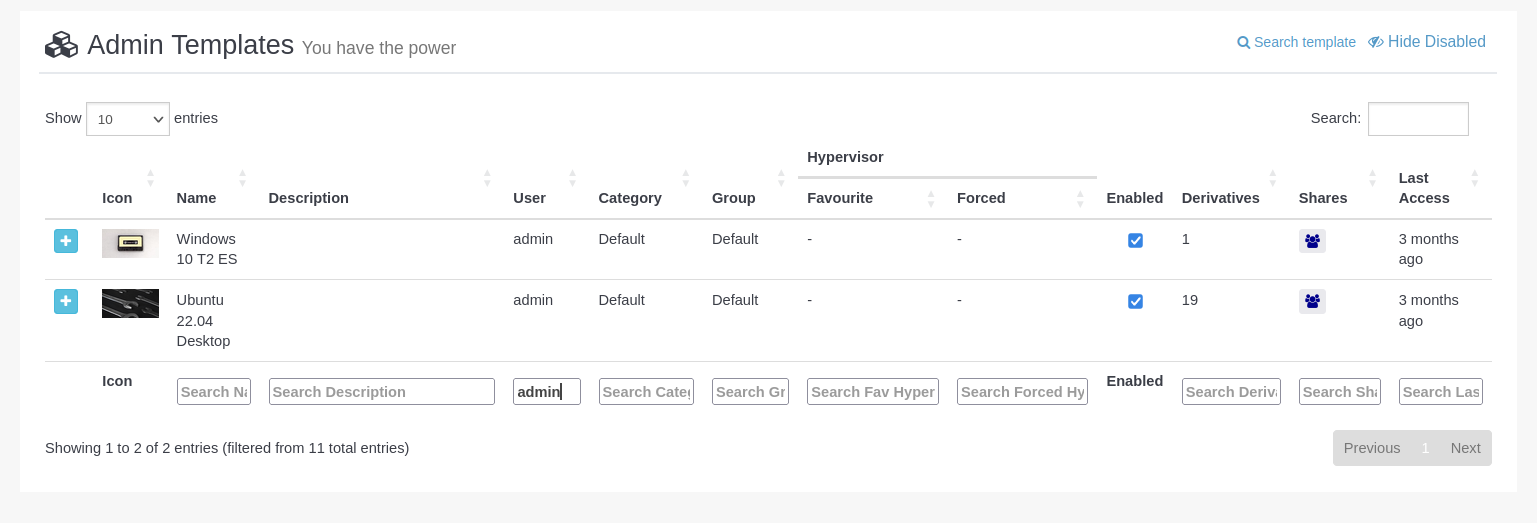Expand the Windows 10 T2 ES row details
The image size is (1537, 523).
click(66, 241)
